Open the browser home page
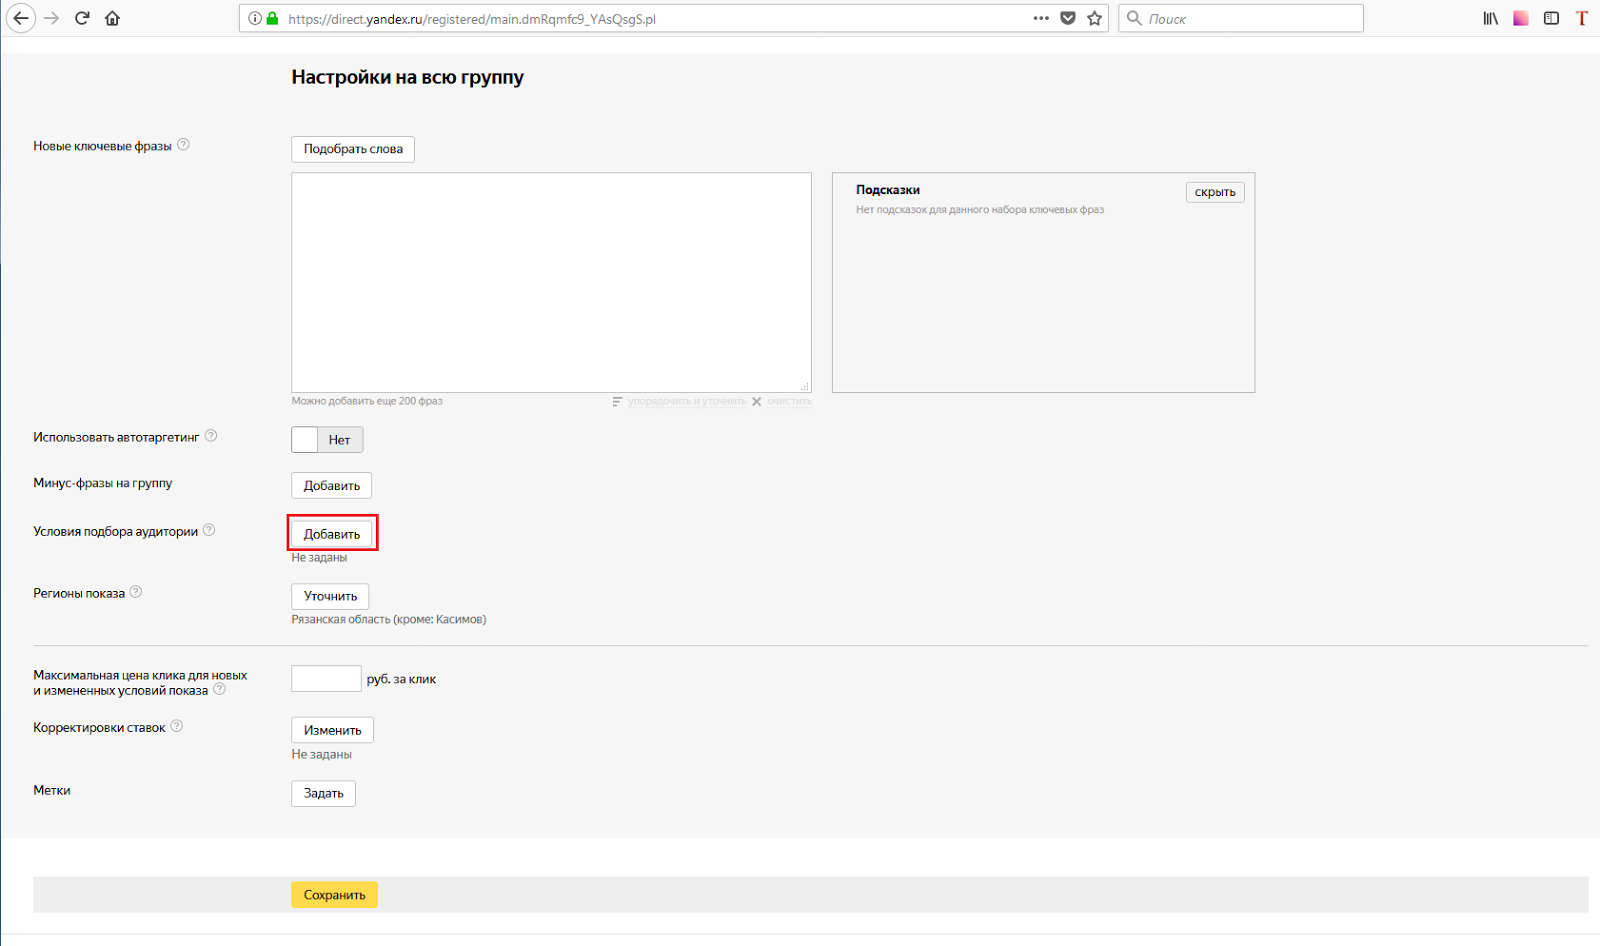1600x946 pixels. pyautogui.click(x=112, y=18)
